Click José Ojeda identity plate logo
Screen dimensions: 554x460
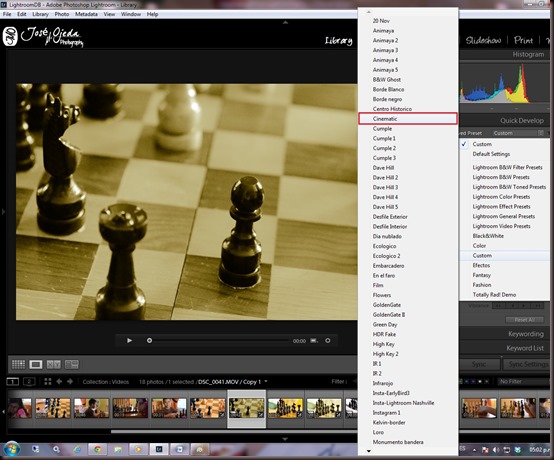(x=43, y=36)
